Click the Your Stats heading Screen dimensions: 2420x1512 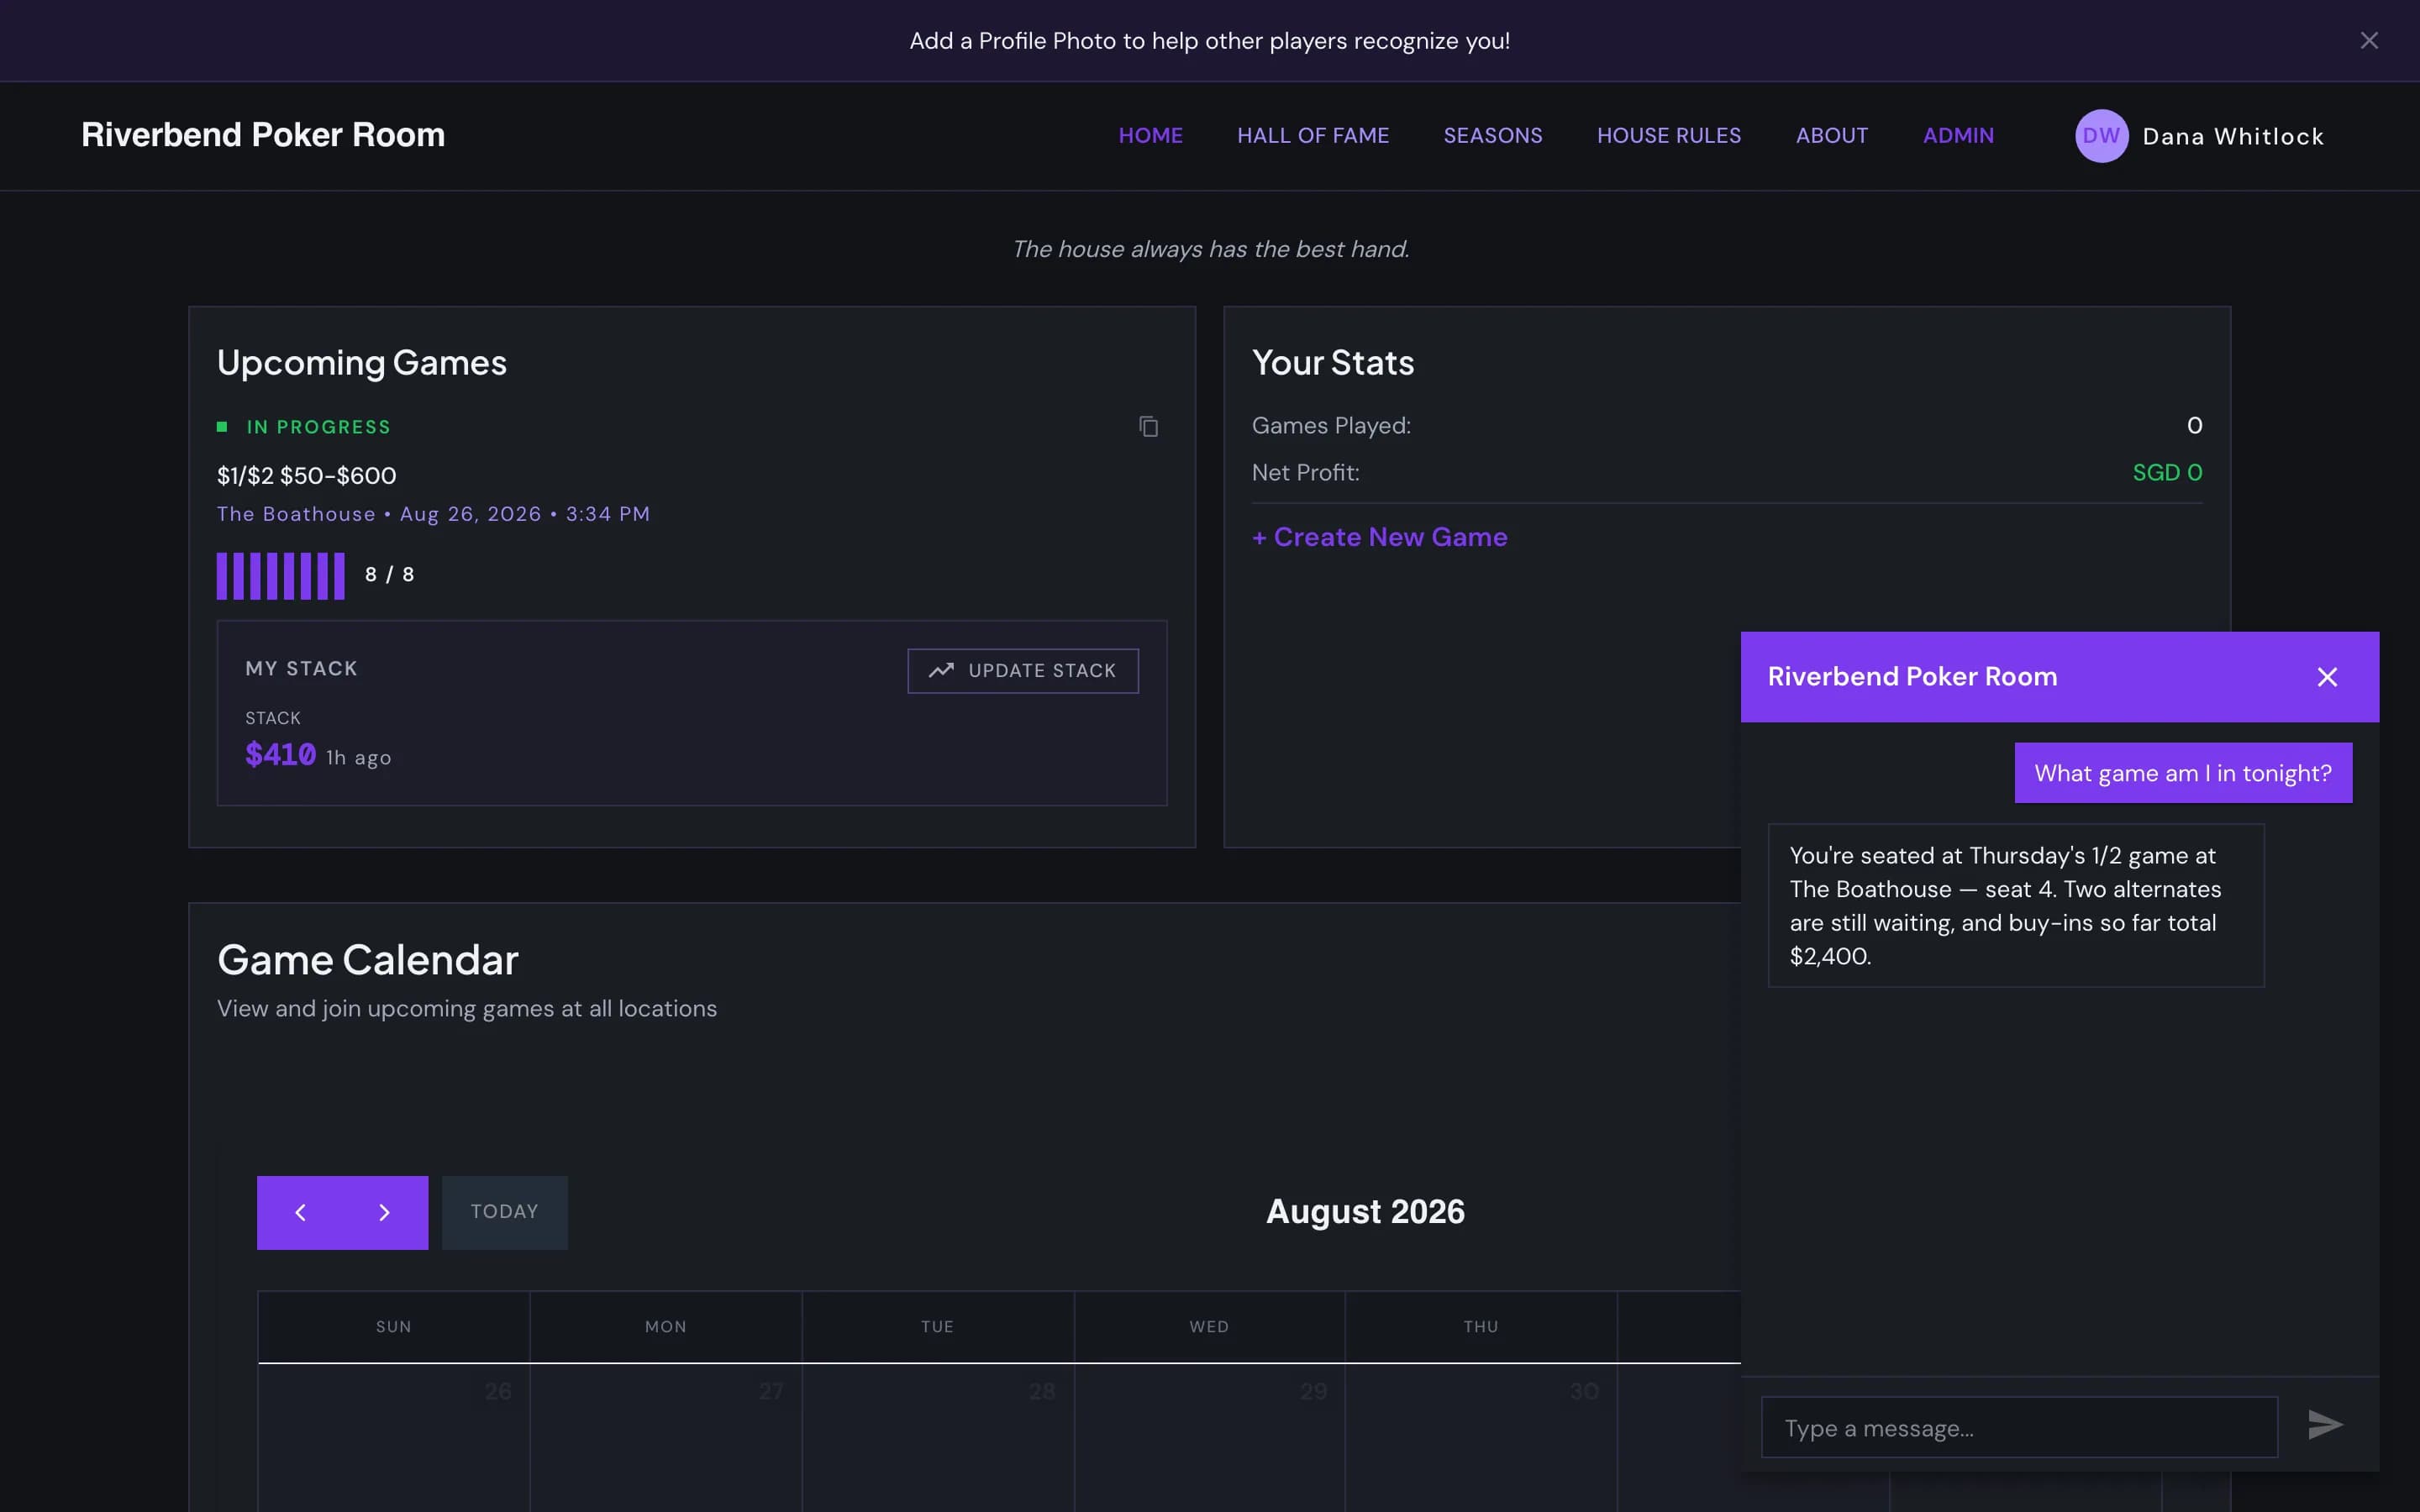[1333, 363]
